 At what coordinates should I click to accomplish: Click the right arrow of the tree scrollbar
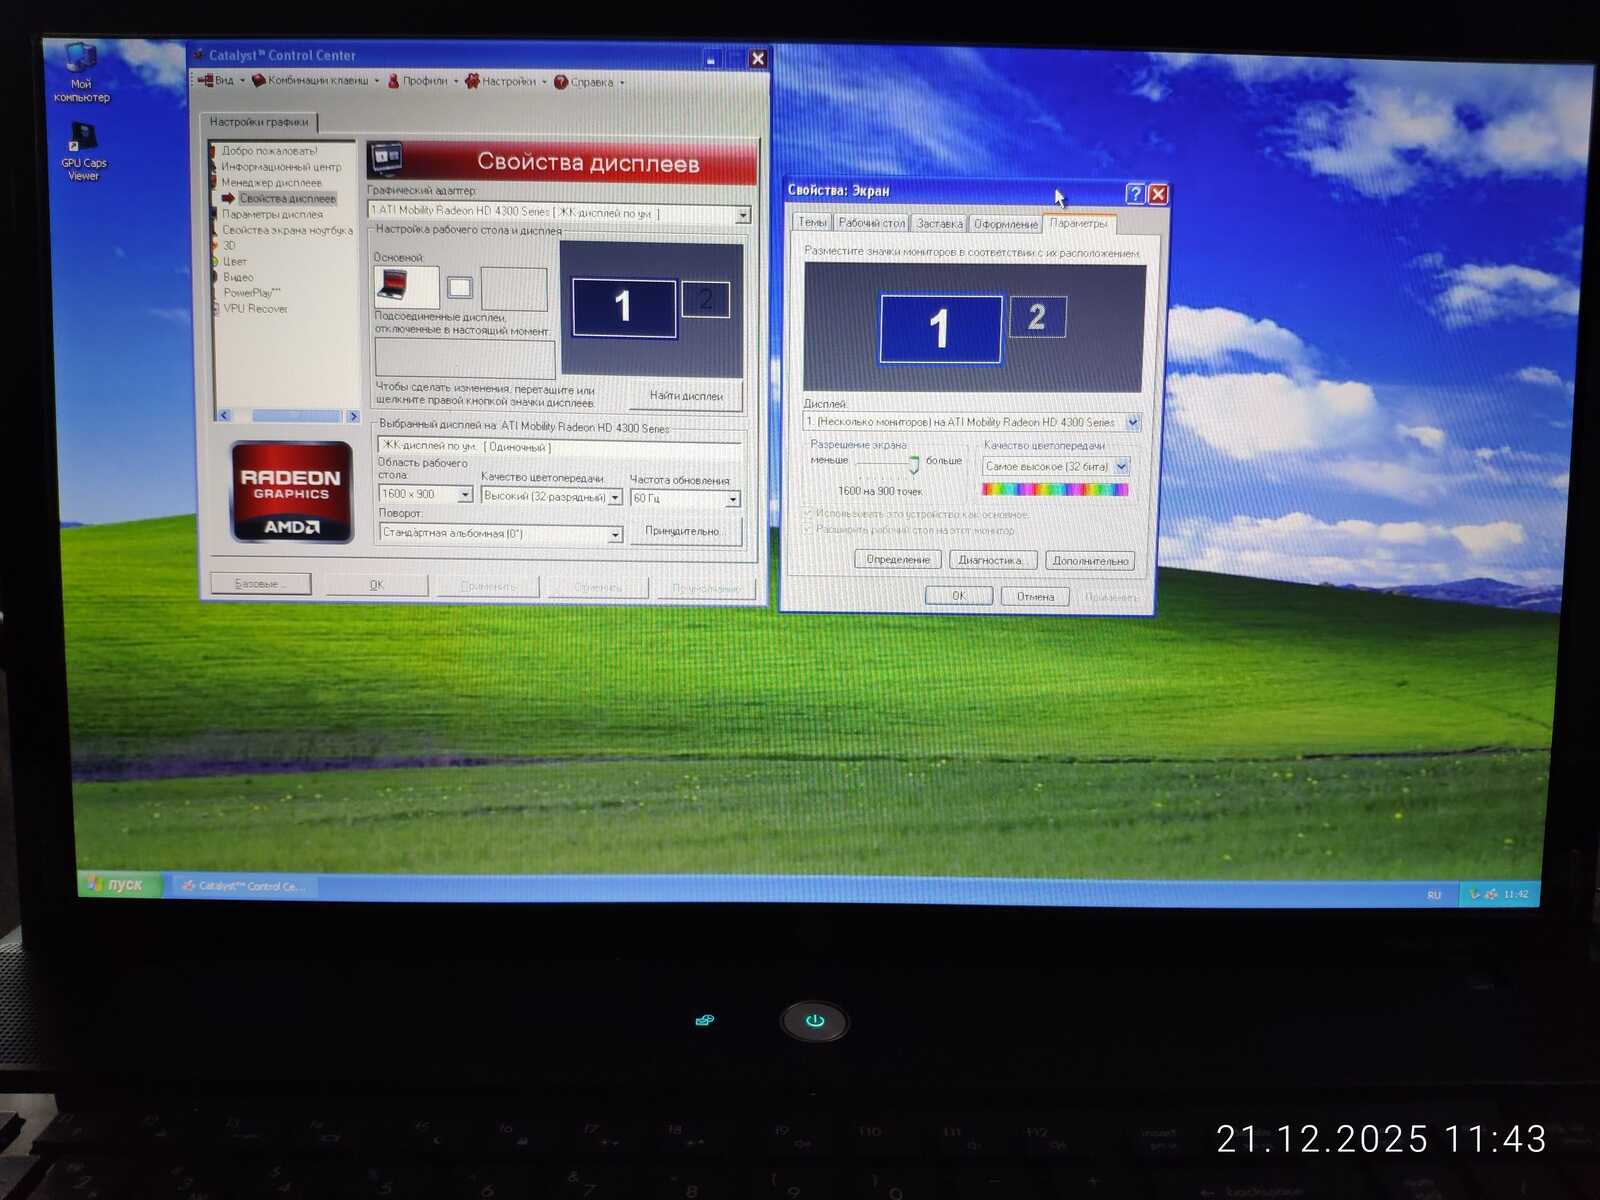point(352,416)
